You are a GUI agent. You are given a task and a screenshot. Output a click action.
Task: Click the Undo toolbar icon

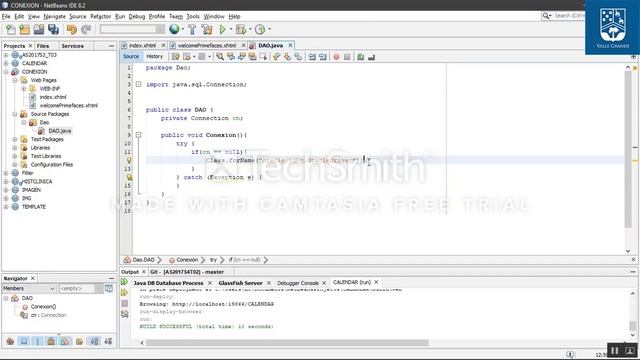coord(72,29)
